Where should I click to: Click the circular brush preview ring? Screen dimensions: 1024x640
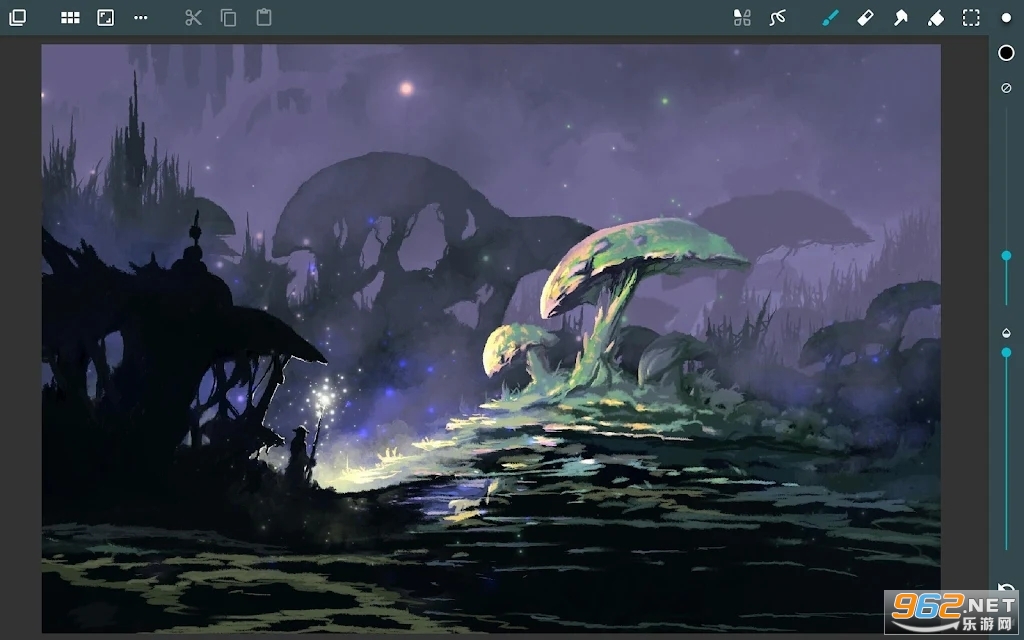(1006, 53)
